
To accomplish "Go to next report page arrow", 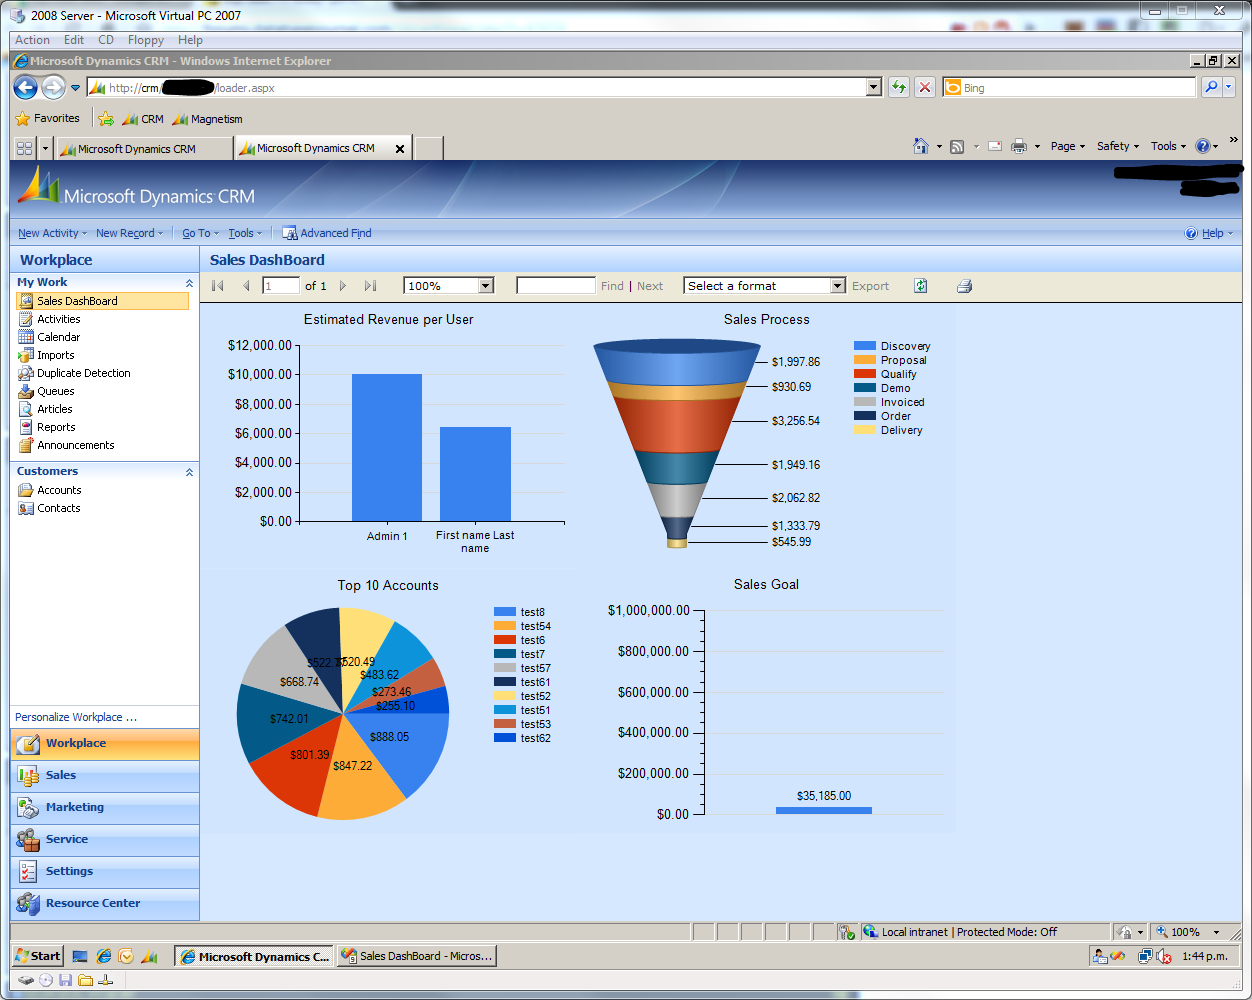I will coord(343,286).
